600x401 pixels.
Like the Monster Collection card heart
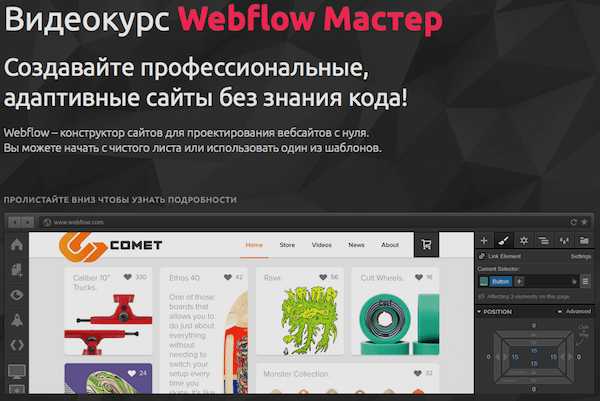pyautogui.click(x=417, y=373)
